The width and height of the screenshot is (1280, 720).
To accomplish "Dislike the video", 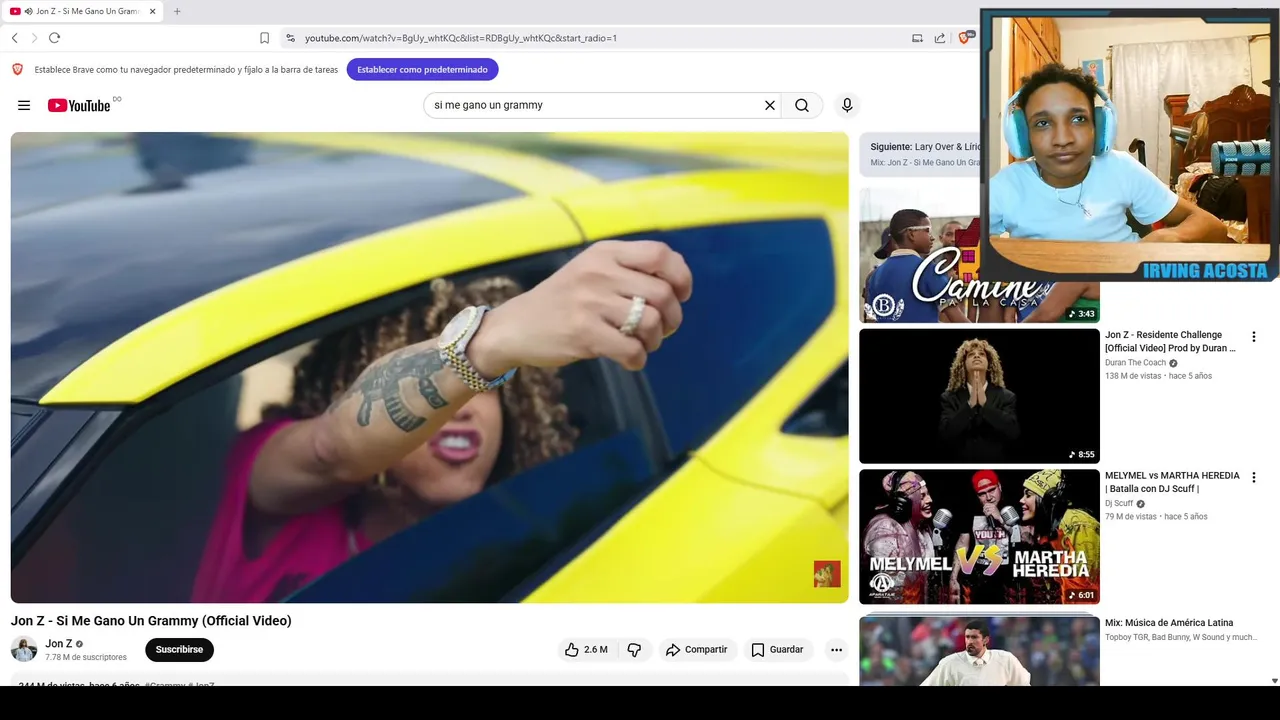I will pyautogui.click(x=634, y=650).
